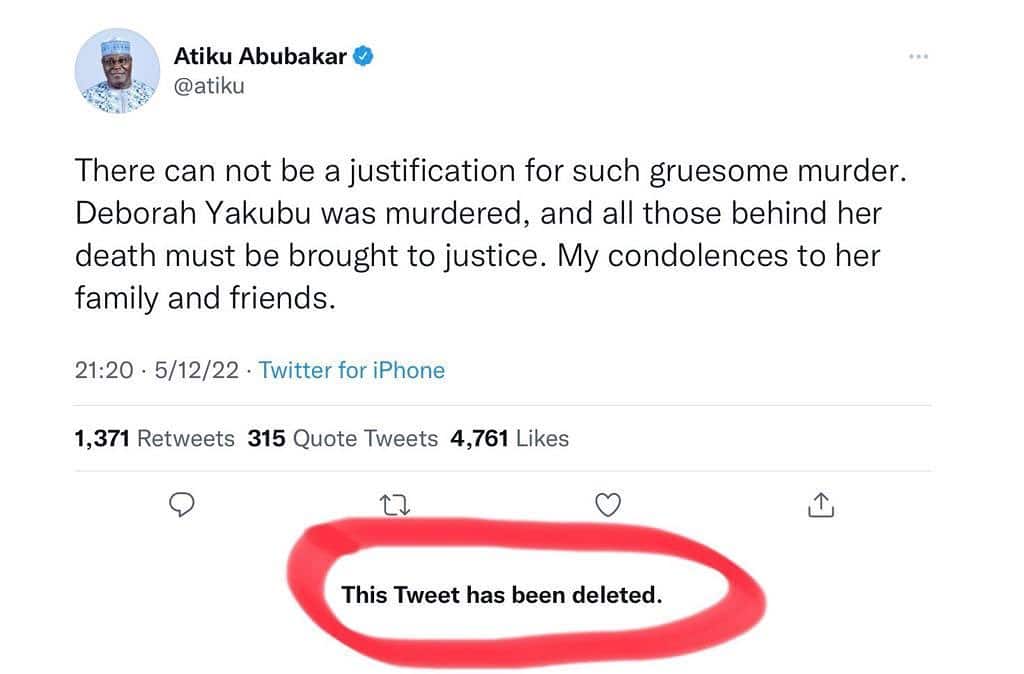Open the Twitter for iPhone source link

click(x=351, y=371)
